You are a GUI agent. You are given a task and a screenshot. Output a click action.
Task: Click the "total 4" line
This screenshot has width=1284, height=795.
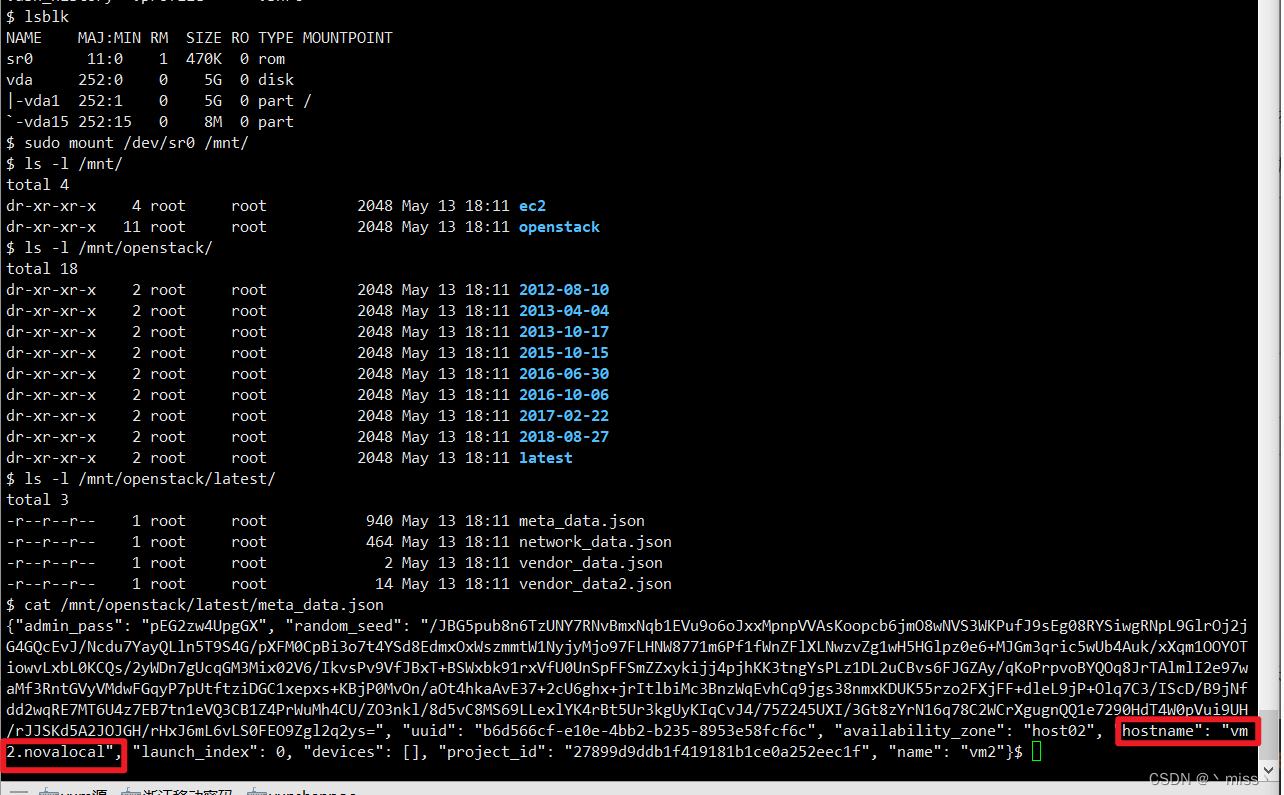coord(37,185)
